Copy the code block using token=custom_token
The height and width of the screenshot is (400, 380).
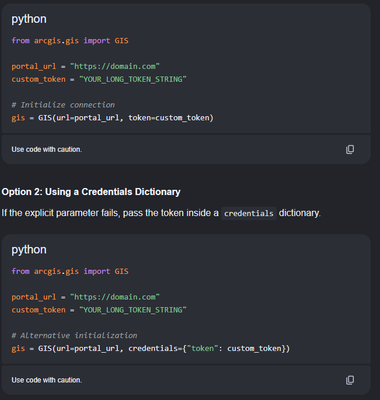click(350, 149)
